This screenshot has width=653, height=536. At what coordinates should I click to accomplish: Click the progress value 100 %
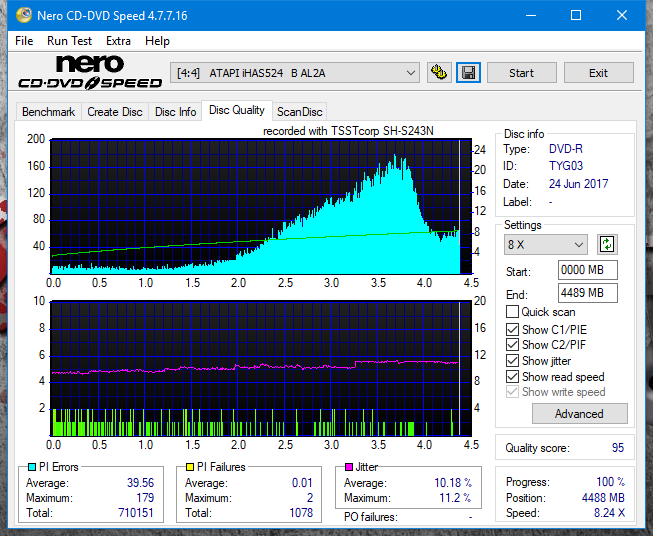point(611,482)
